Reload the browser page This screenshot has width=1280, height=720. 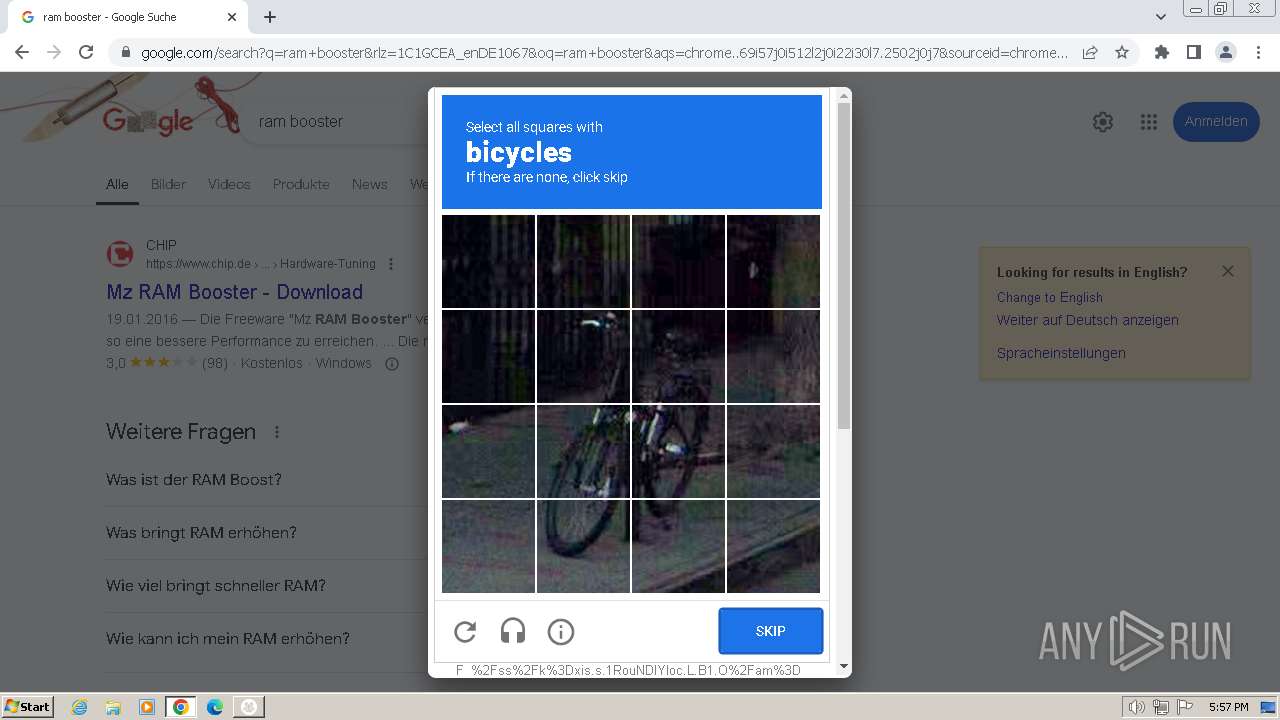click(86, 52)
